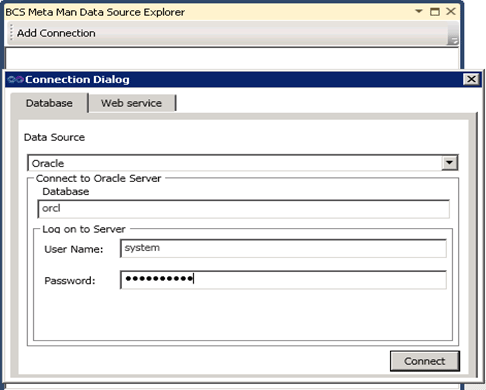Open the explorer panel's window position arrow

(419, 12)
